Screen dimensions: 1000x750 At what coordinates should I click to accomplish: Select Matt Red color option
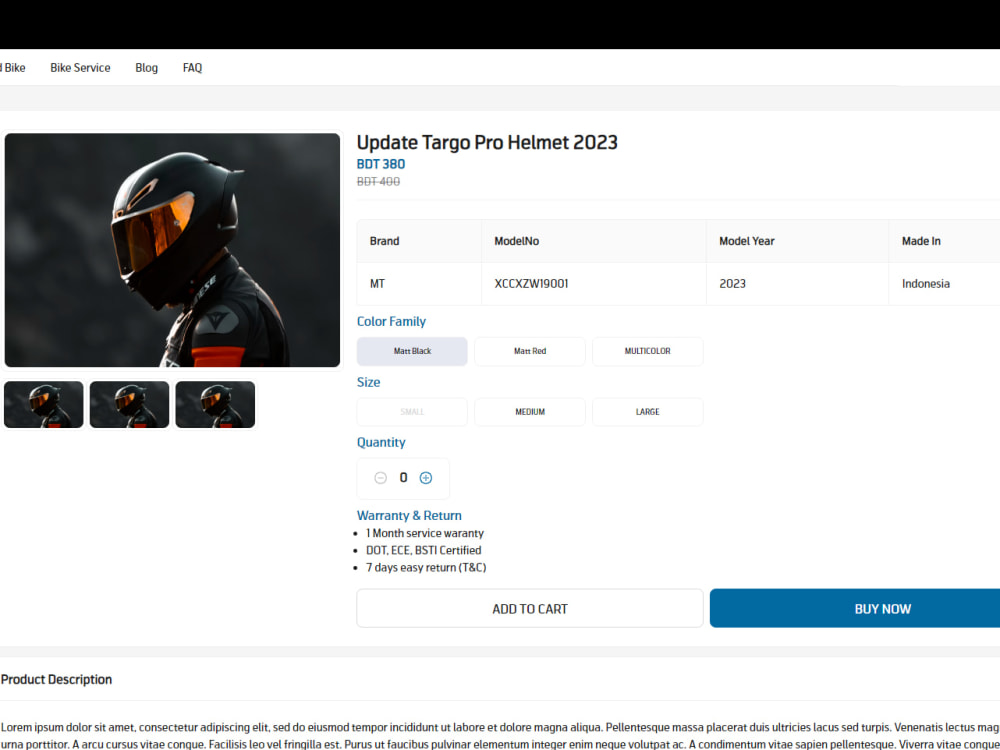[529, 351]
